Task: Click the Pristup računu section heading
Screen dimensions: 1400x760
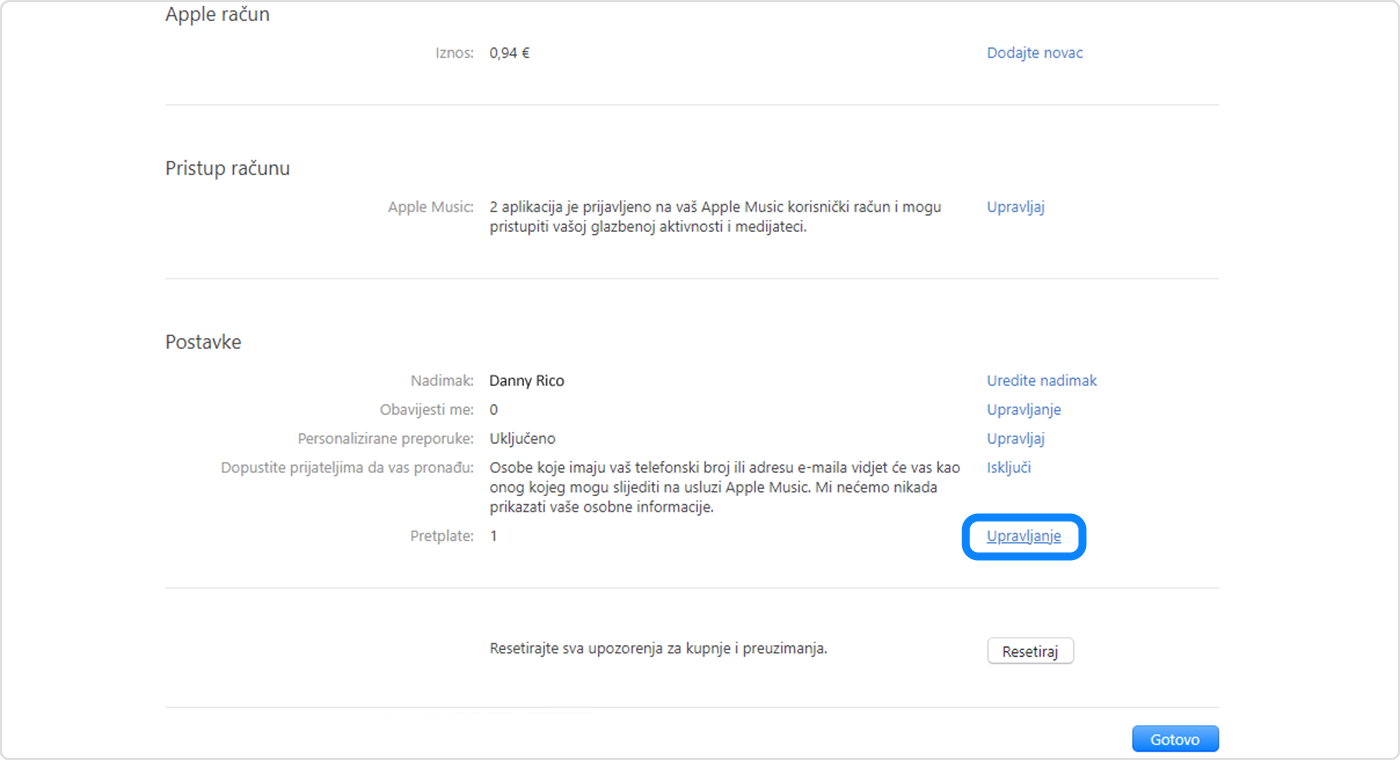Action: [x=227, y=168]
